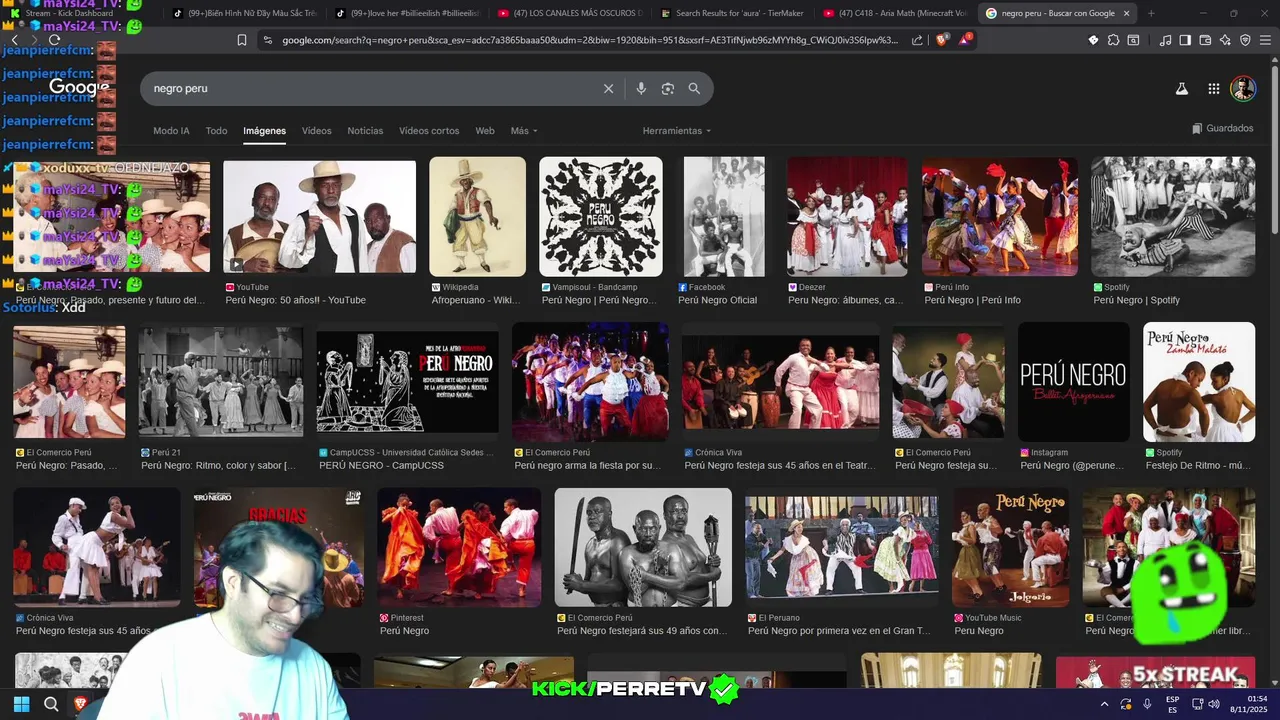Switch to the Todo results tab
The height and width of the screenshot is (720, 1280).
(216, 131)
